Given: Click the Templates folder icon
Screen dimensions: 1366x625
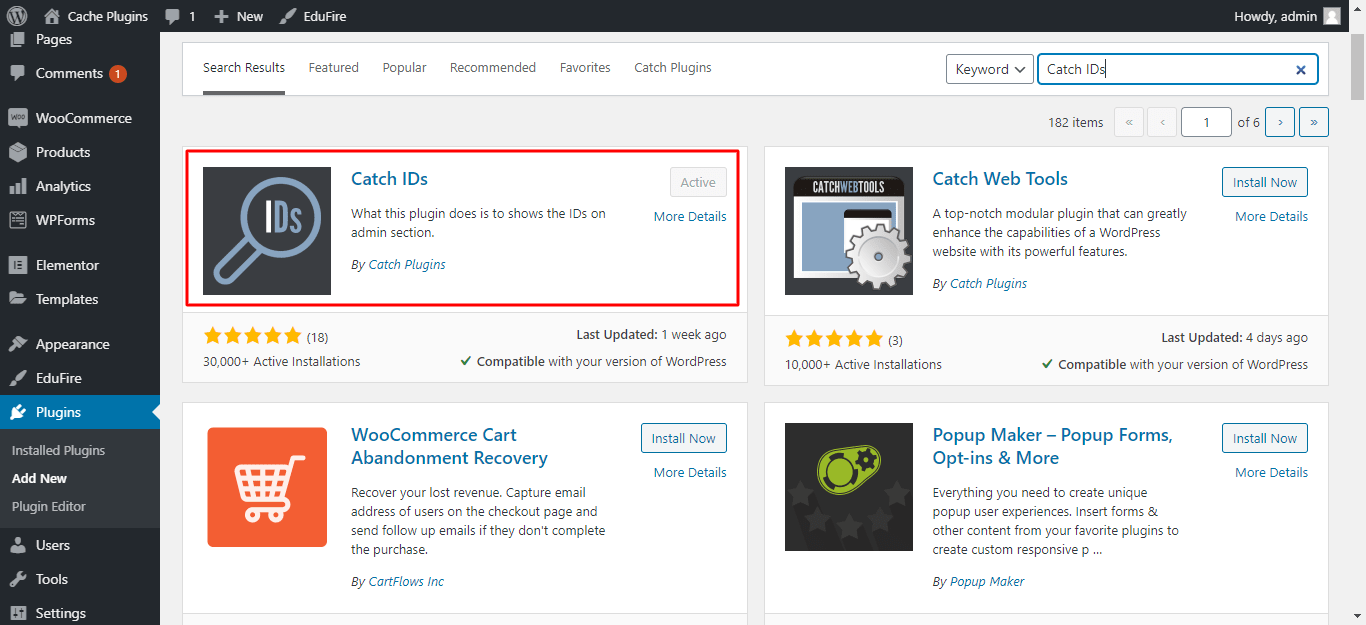Looking at the screenshot, I should tap(17, 299).
